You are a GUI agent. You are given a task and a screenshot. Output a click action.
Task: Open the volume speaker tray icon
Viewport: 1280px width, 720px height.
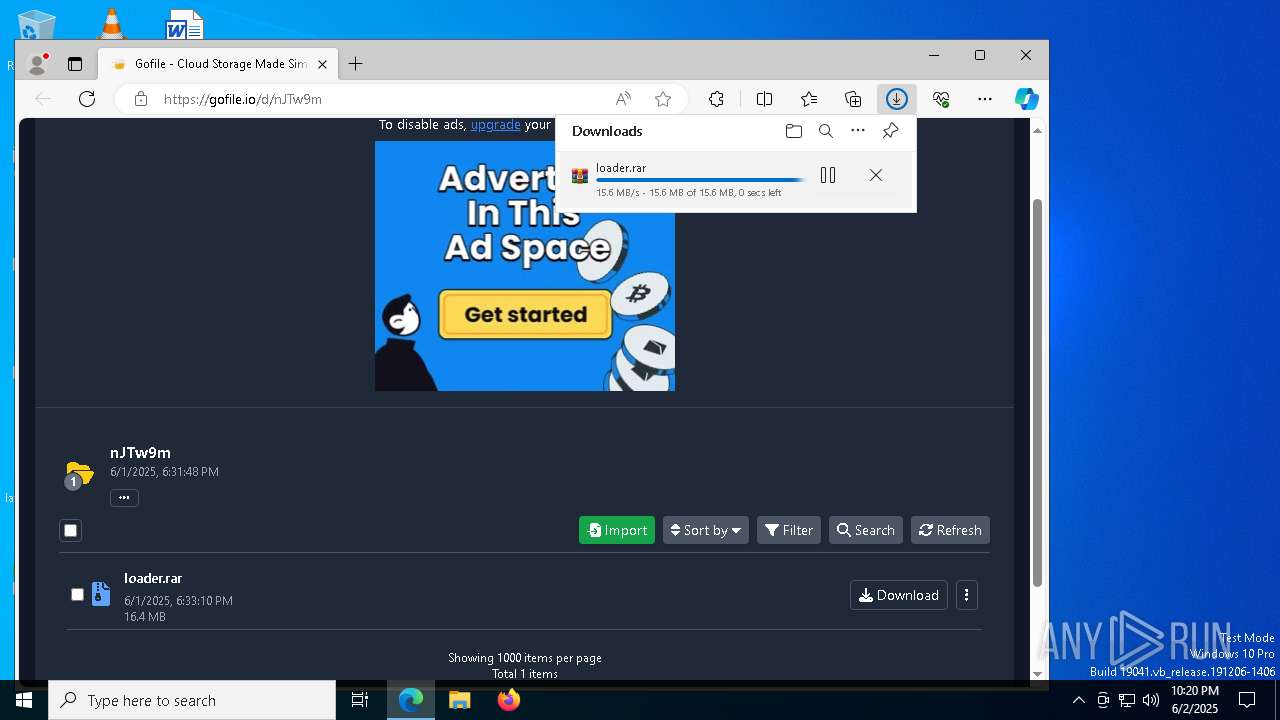click(1151, 700)
